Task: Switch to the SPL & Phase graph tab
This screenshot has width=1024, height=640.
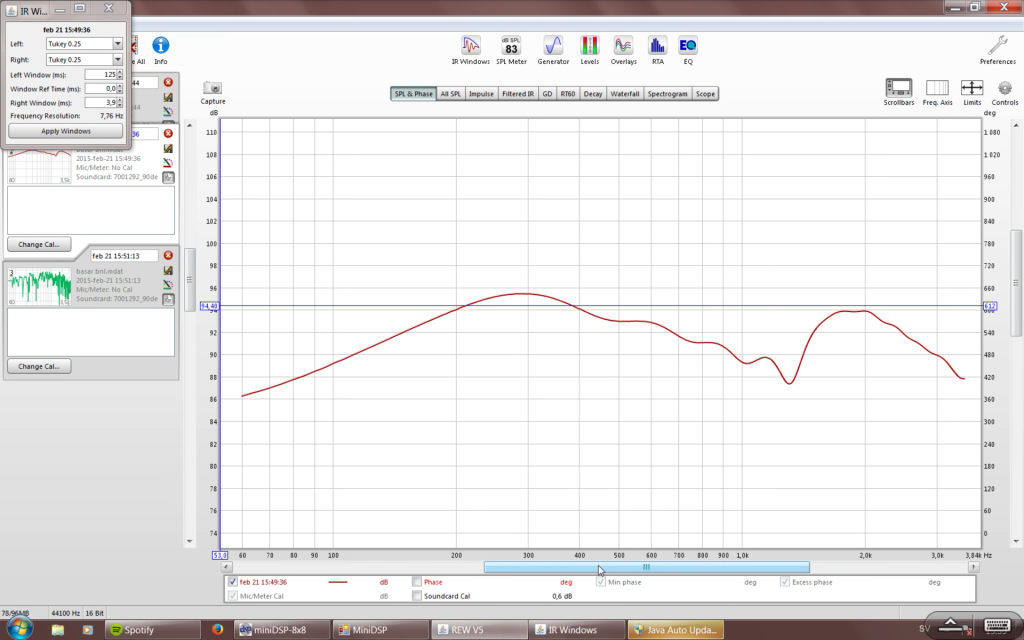Action: pos(413,93)
